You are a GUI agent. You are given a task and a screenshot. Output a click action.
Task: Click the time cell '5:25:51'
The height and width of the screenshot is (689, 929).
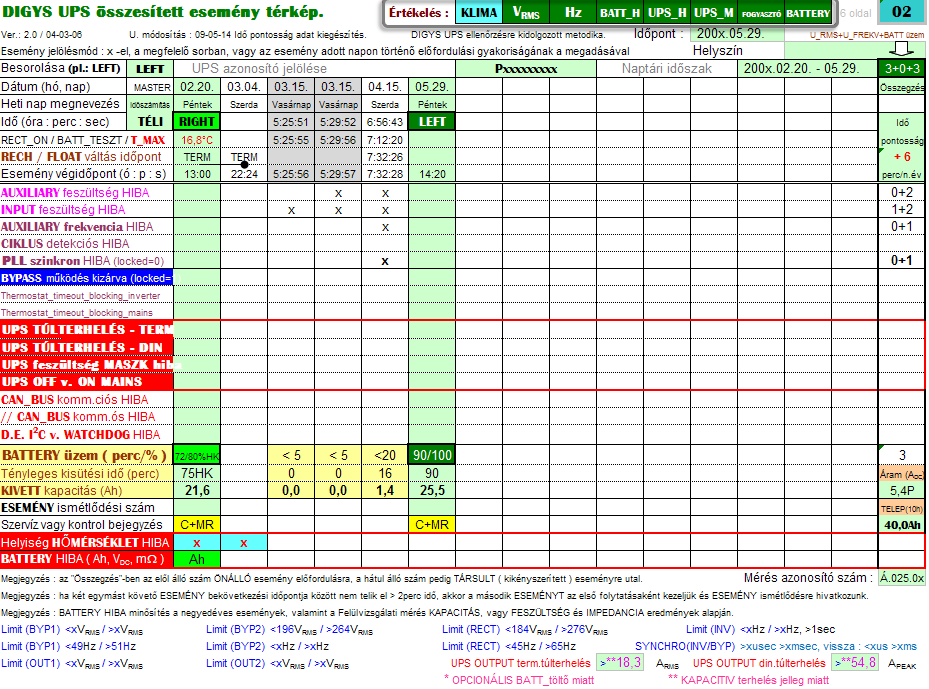tap(291, 122)
